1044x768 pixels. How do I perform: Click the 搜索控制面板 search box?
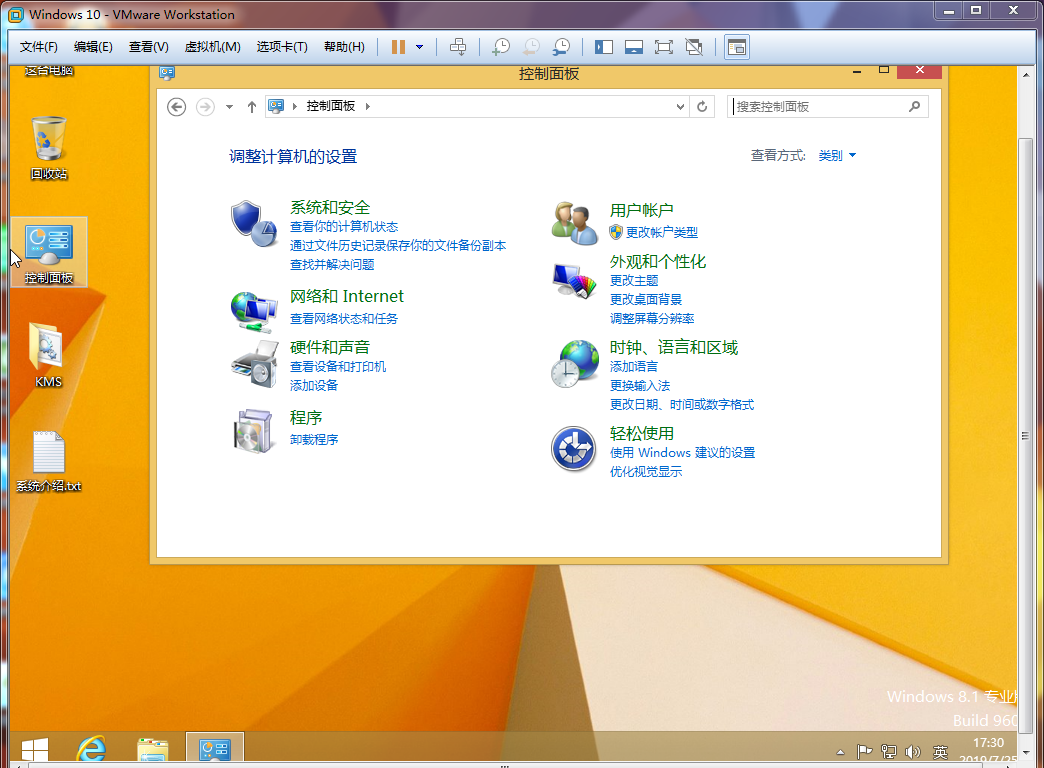coord(820,106)
